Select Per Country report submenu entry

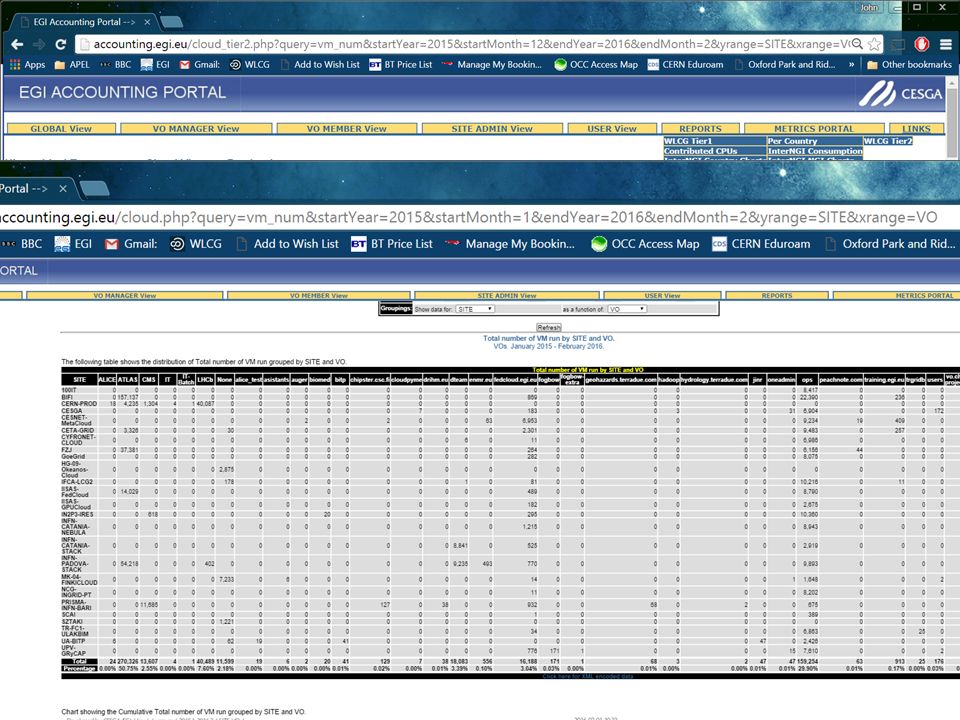(x=815, y=141)
